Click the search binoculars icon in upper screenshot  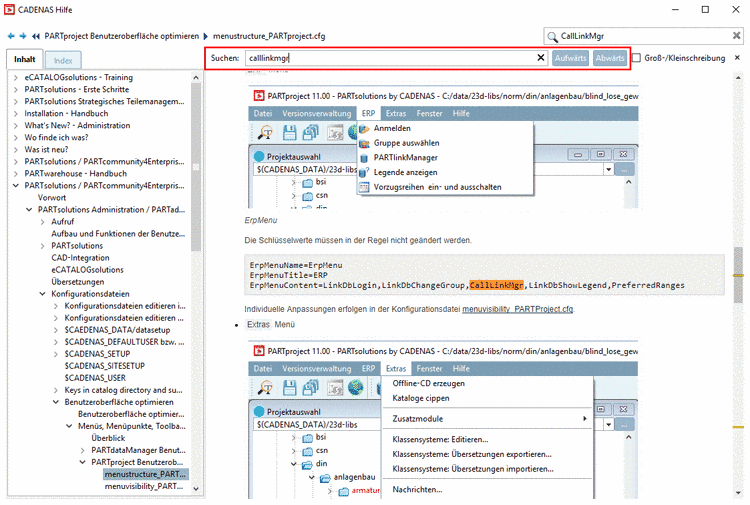coord(265,132)
